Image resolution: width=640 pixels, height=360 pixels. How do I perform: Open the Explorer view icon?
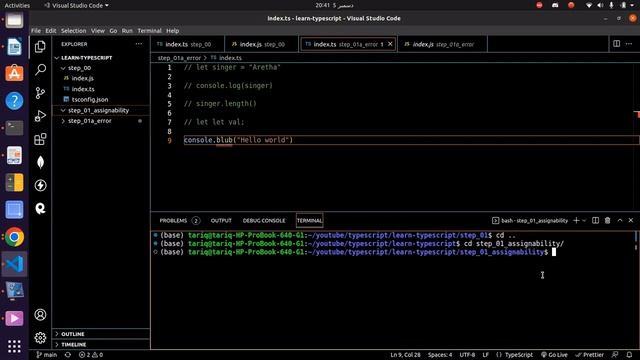point(40,47)
